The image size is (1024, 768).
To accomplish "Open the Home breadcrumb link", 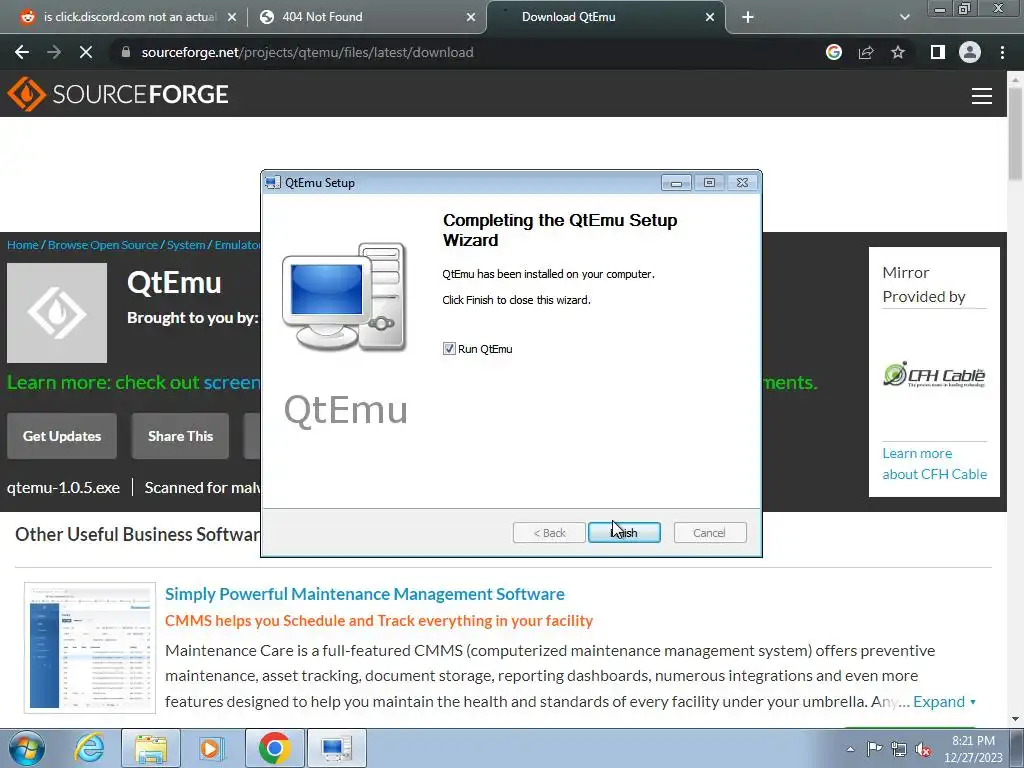I will coord(23,245).
